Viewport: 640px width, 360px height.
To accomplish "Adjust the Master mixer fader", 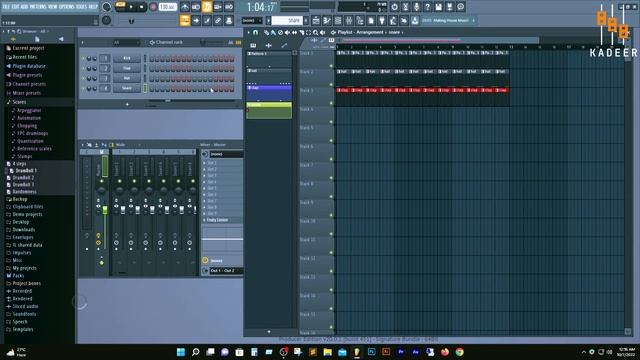I will click(105, 210).
